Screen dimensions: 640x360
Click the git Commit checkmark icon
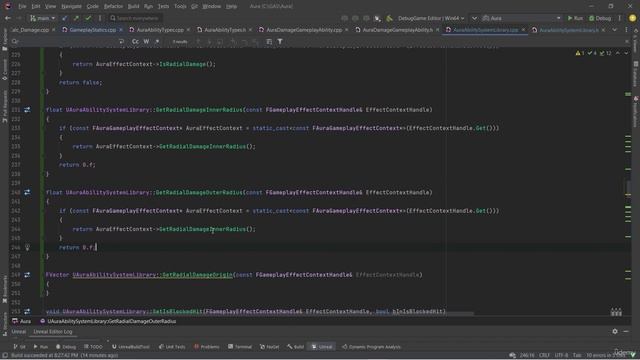88,18
